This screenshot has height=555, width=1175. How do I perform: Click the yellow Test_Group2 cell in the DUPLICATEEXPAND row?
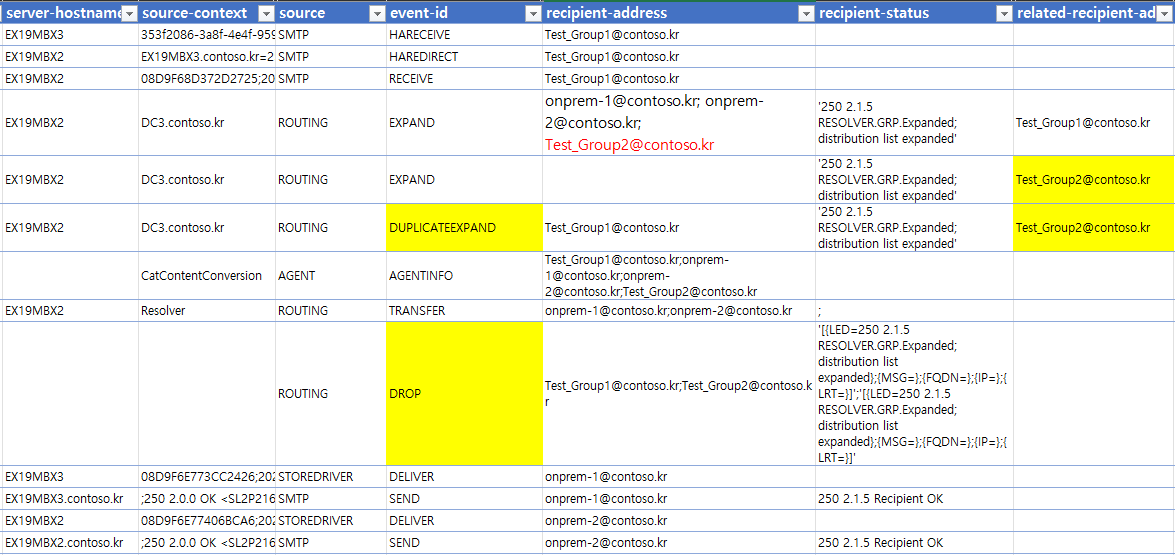click(x=1095, y=228)
